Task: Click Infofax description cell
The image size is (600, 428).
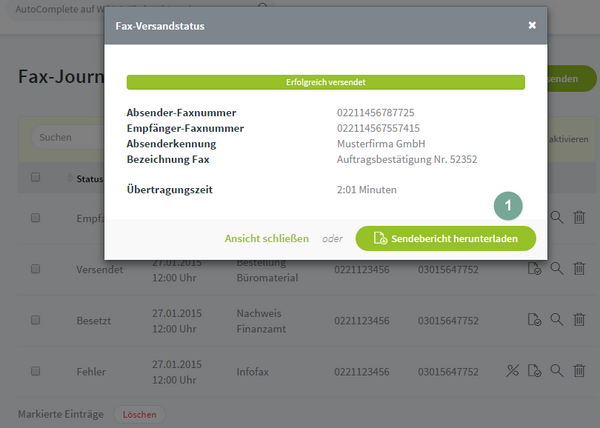Action: pyautogui.click(x=253, y=372)
